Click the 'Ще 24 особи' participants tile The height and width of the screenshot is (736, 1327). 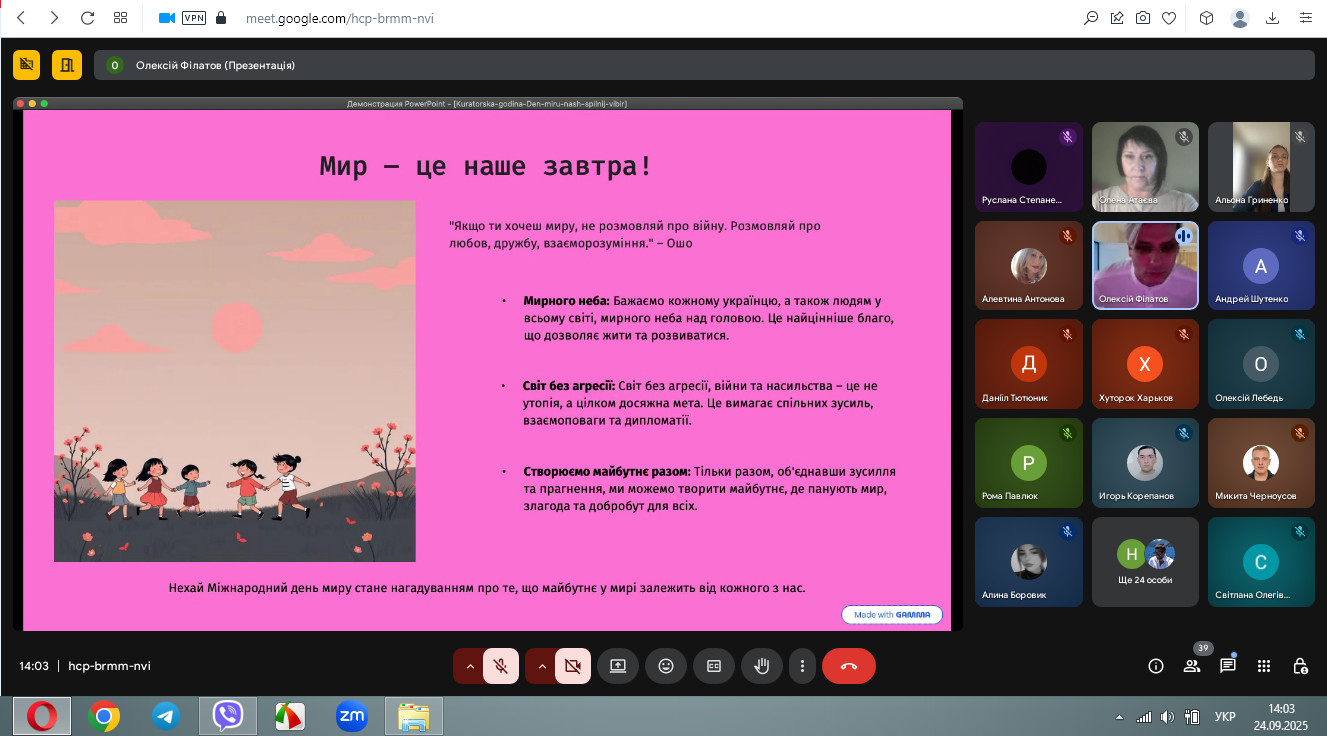point(1145,562)
